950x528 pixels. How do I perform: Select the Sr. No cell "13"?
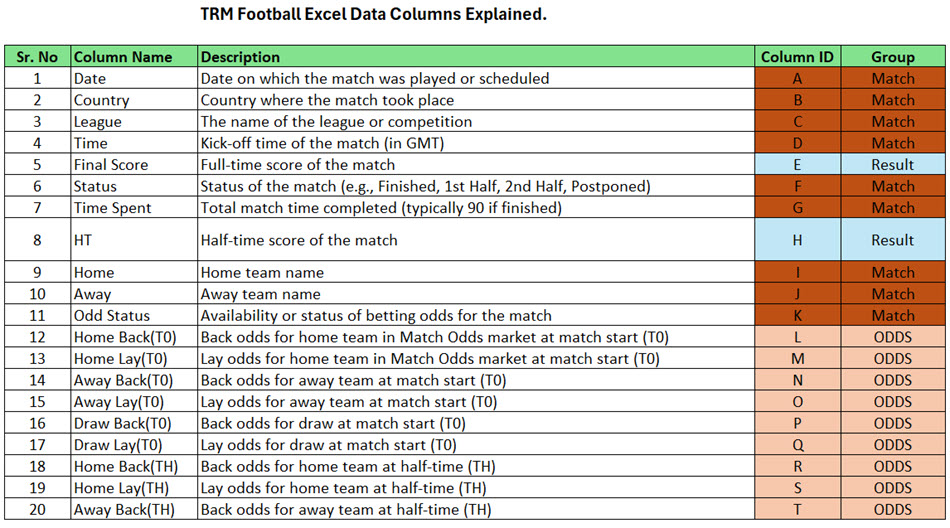point(38,358)
